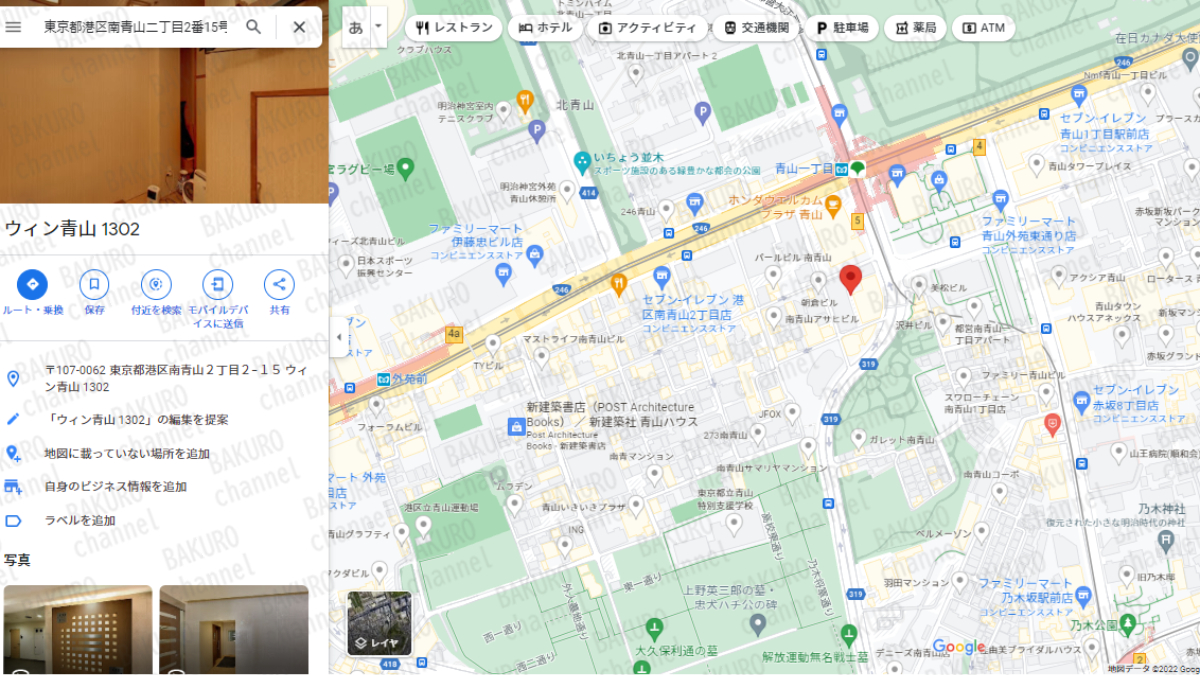Select the レストラン category chip
Viewport: 1200px width, 675px height.
454,28
